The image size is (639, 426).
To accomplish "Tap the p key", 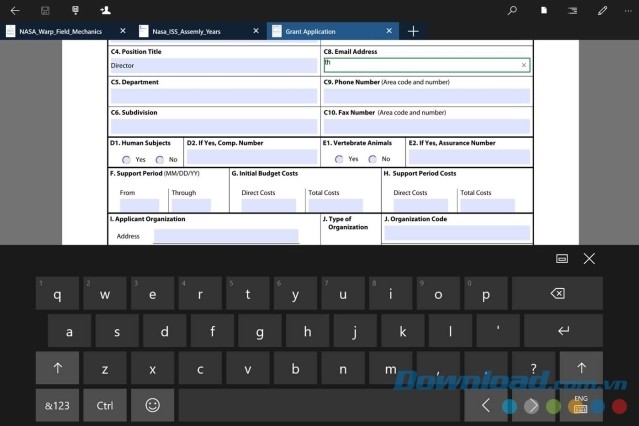I will click(486, 294).
